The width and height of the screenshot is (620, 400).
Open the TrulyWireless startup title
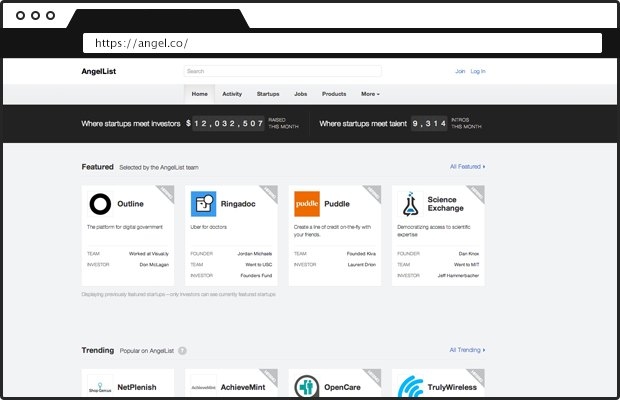point(452,387)
